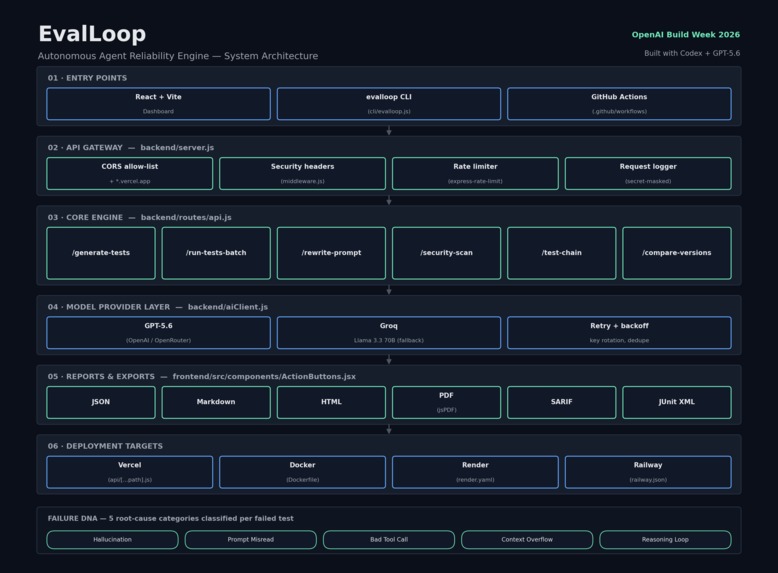Select the Hallucination category pill
This screenshot has height=573, width=778.
(113, 540)
